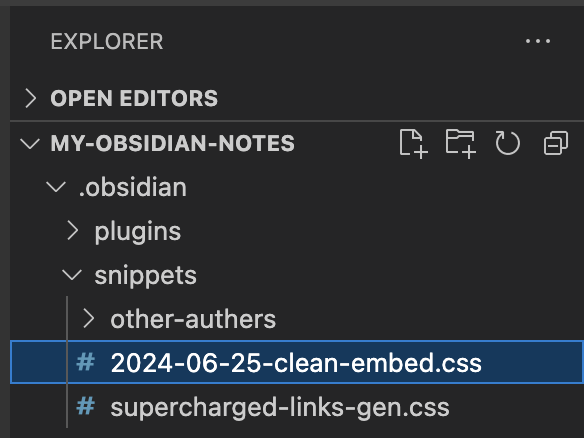The height and width of the screenshot is (438, 584).
Task: Collapse all folders in Explorer
Action: coord(556,143)
